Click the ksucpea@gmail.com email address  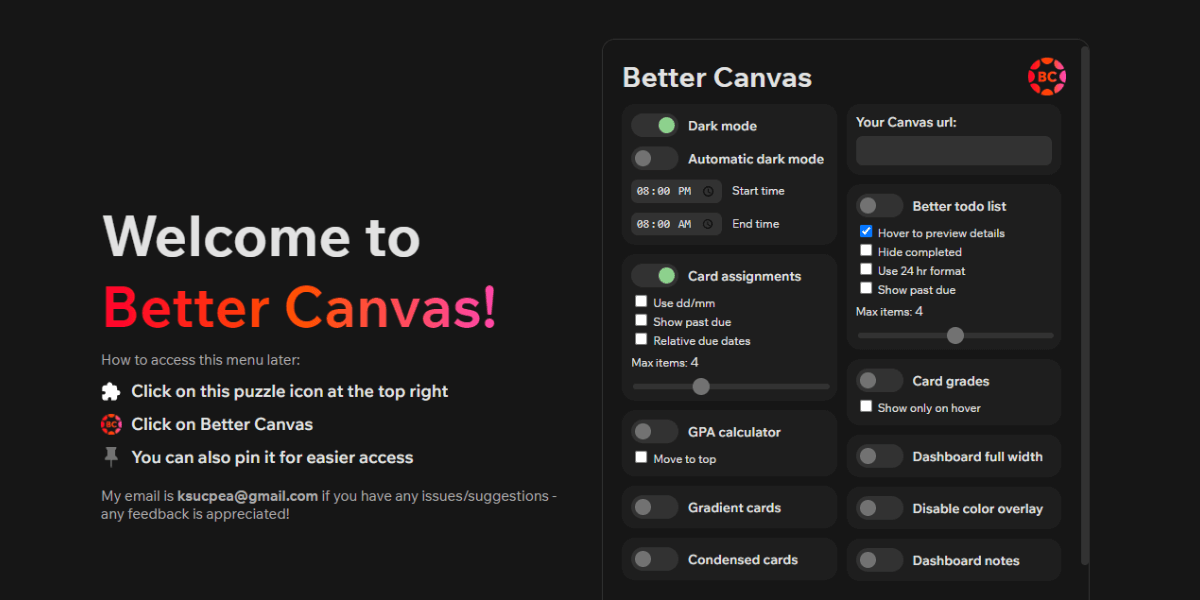pyautogui.click(x=247, y=496)
